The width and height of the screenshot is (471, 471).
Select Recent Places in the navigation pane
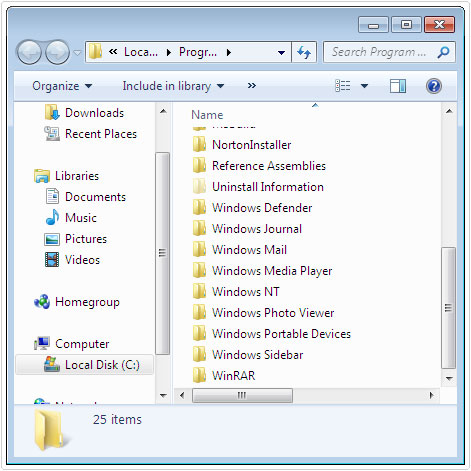91,134
